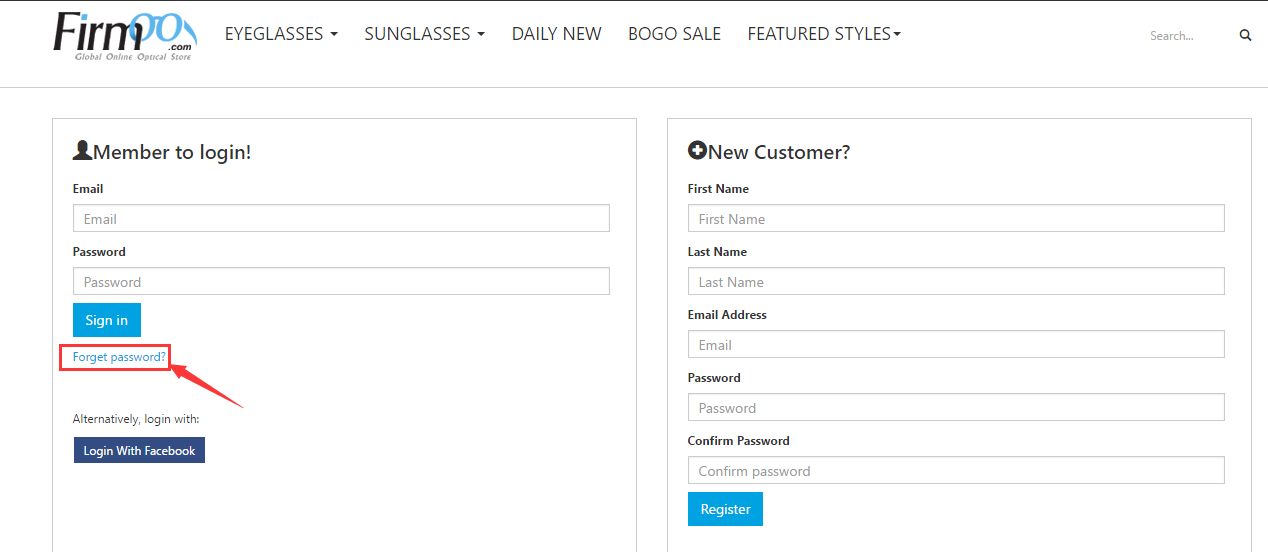Click the Sign in button

tap(107, 320)
